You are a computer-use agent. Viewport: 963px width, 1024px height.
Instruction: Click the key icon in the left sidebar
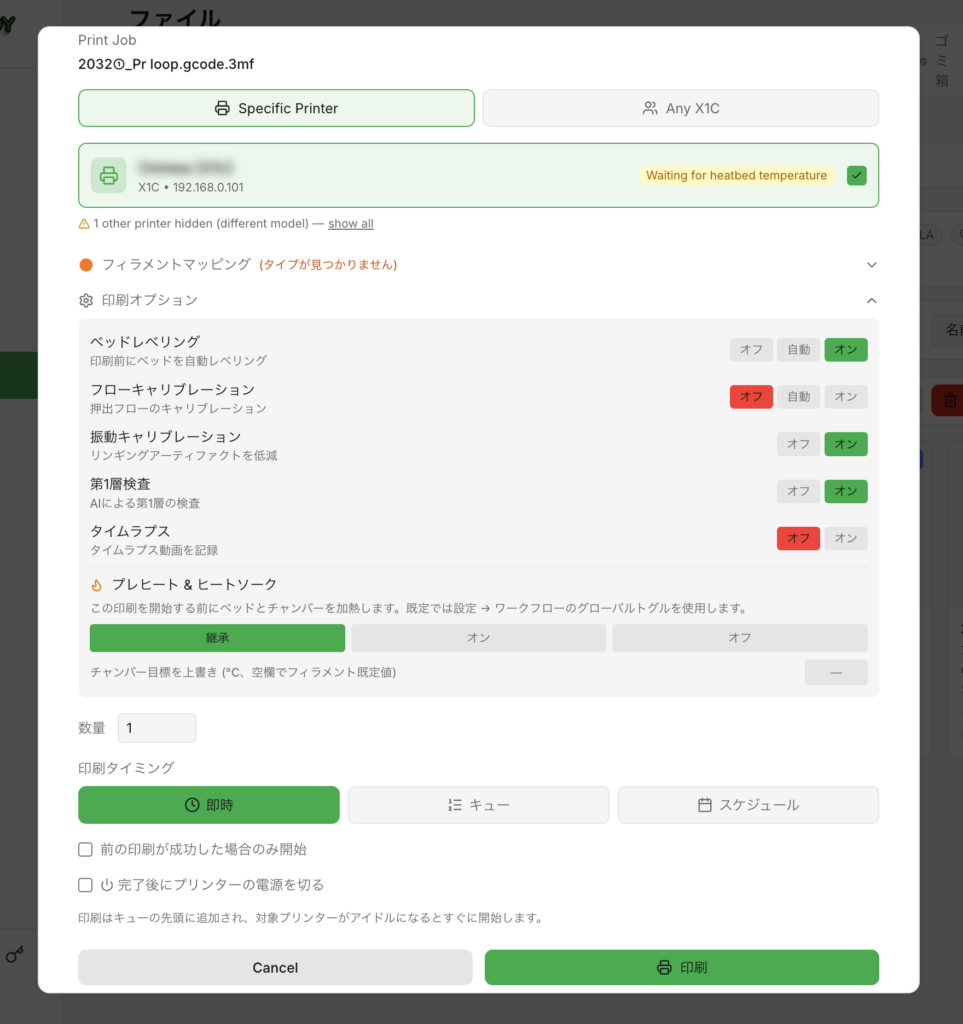[x=14, y=955]
